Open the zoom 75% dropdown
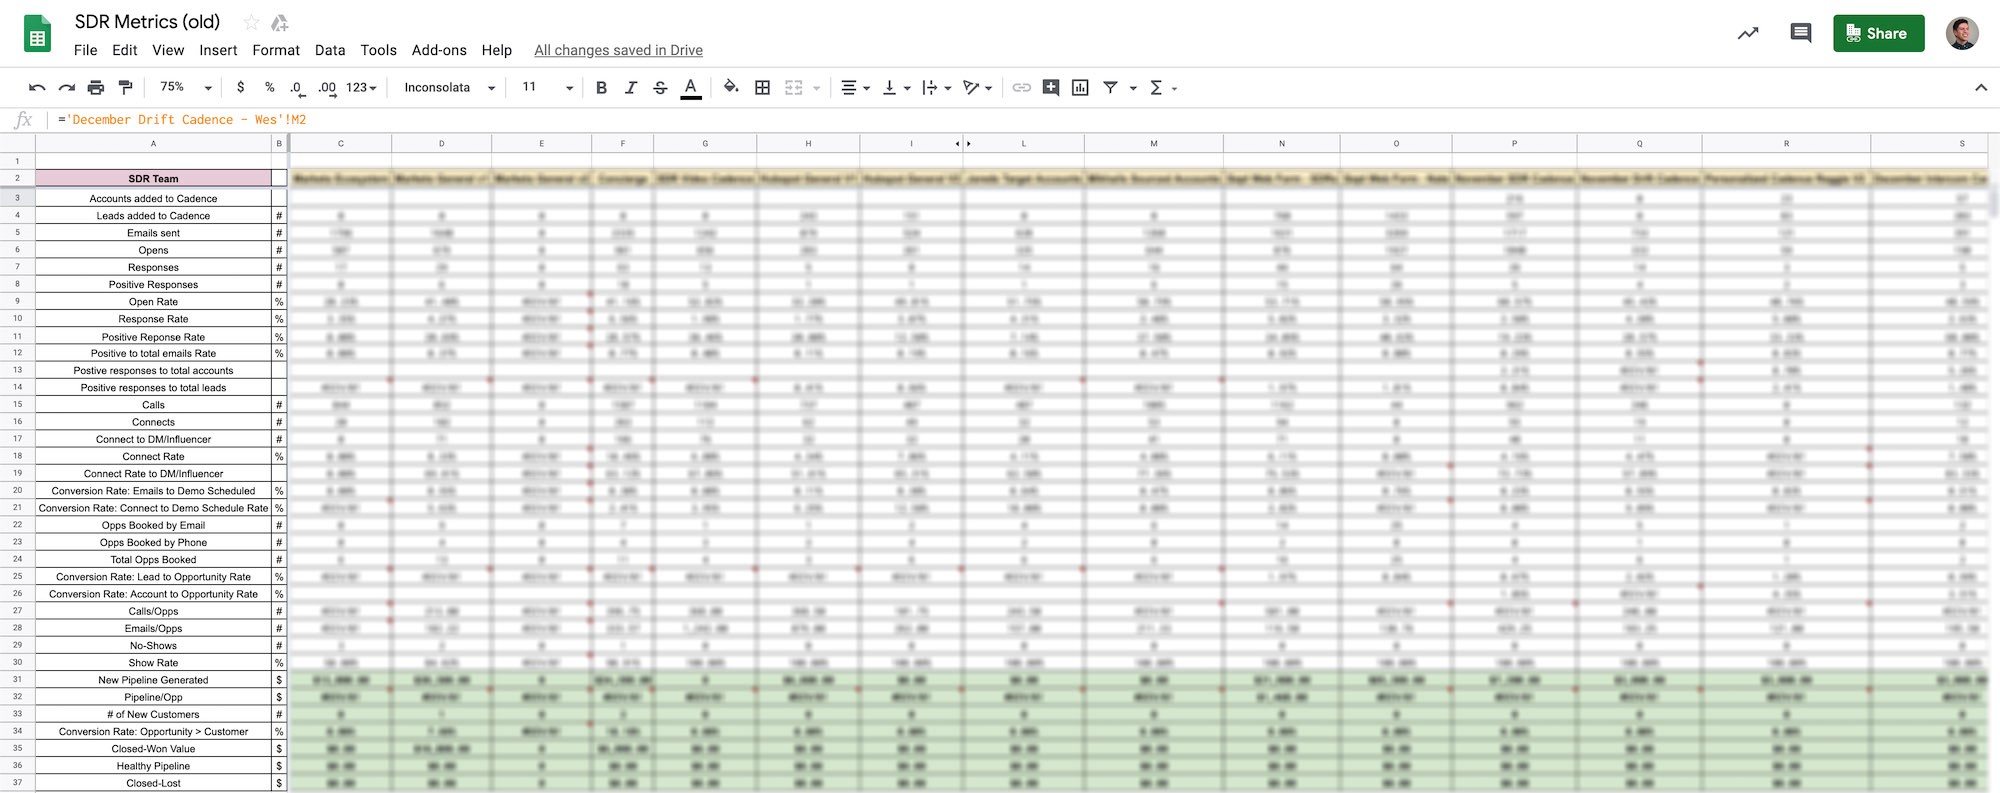Viewport: 2000px width, 793px height. click(186, 88)
